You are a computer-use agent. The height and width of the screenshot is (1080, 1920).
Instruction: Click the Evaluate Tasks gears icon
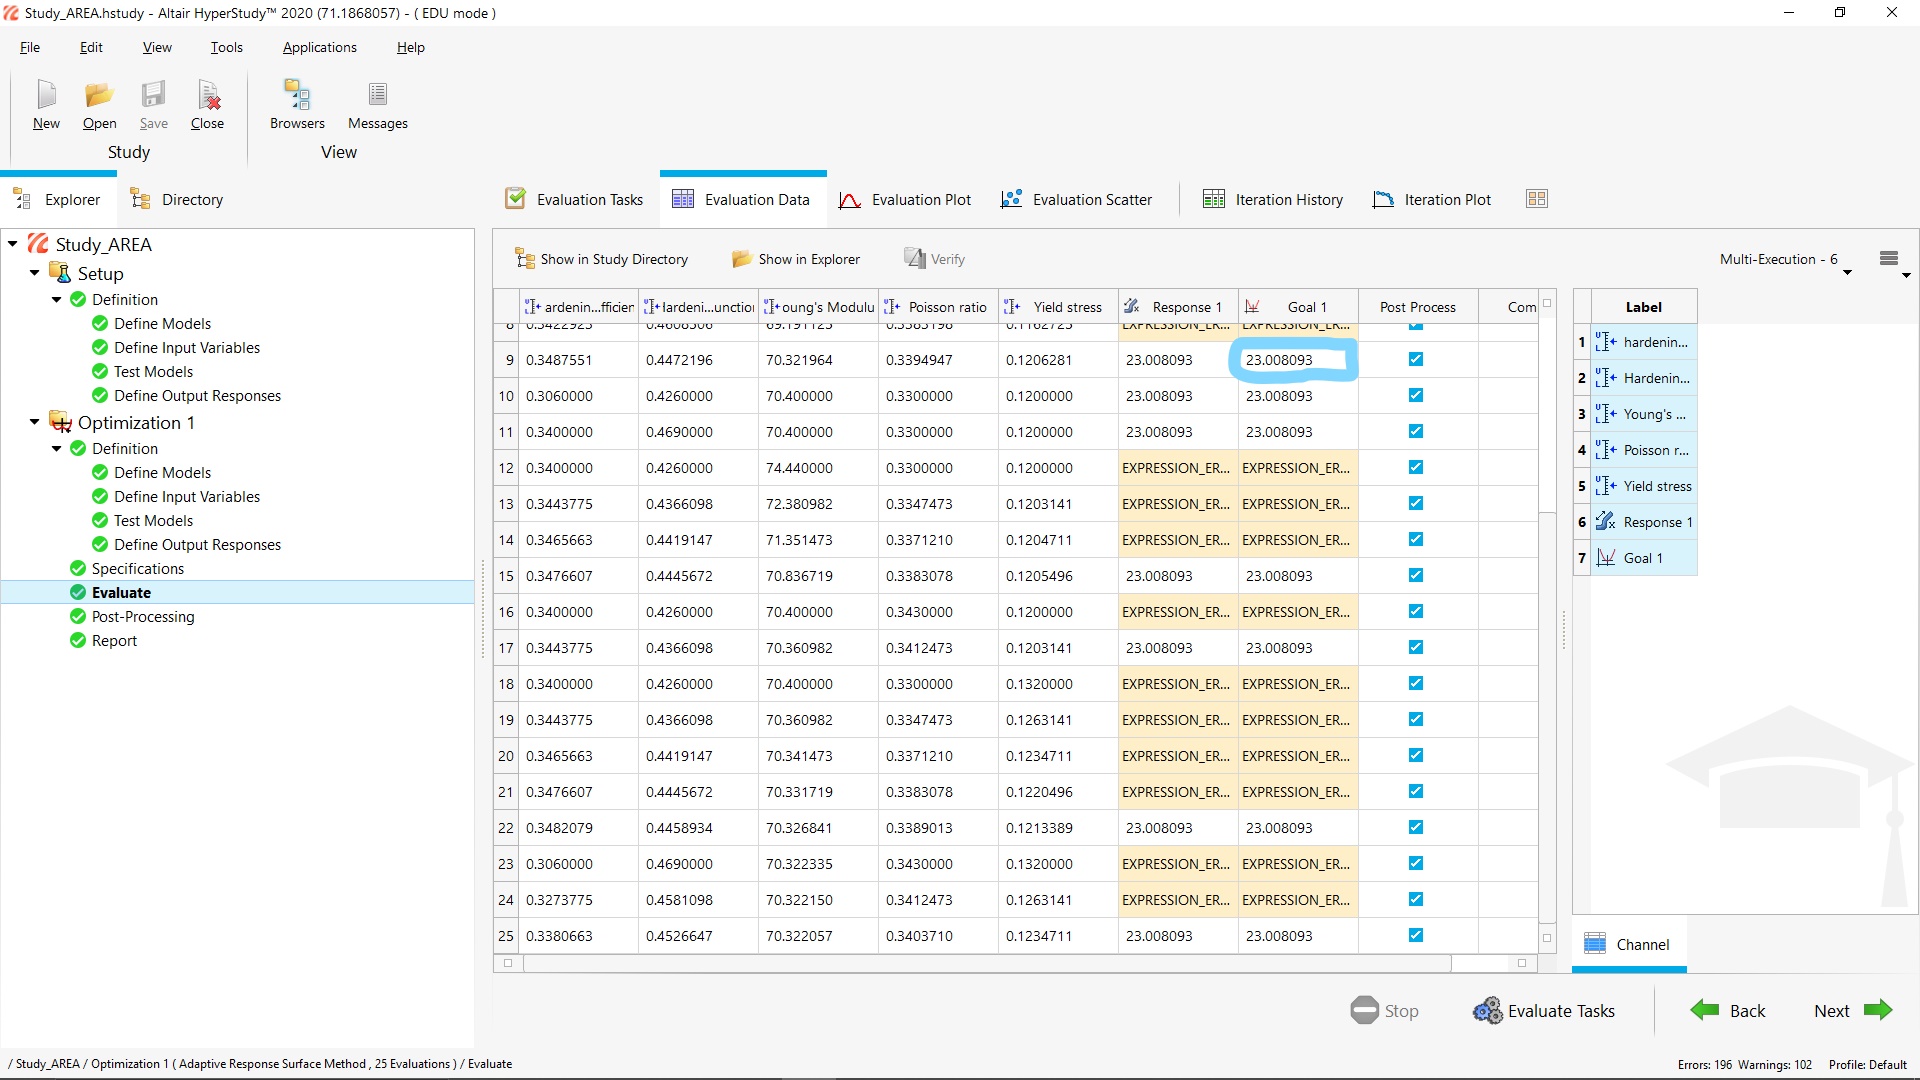point(1487,1011)
